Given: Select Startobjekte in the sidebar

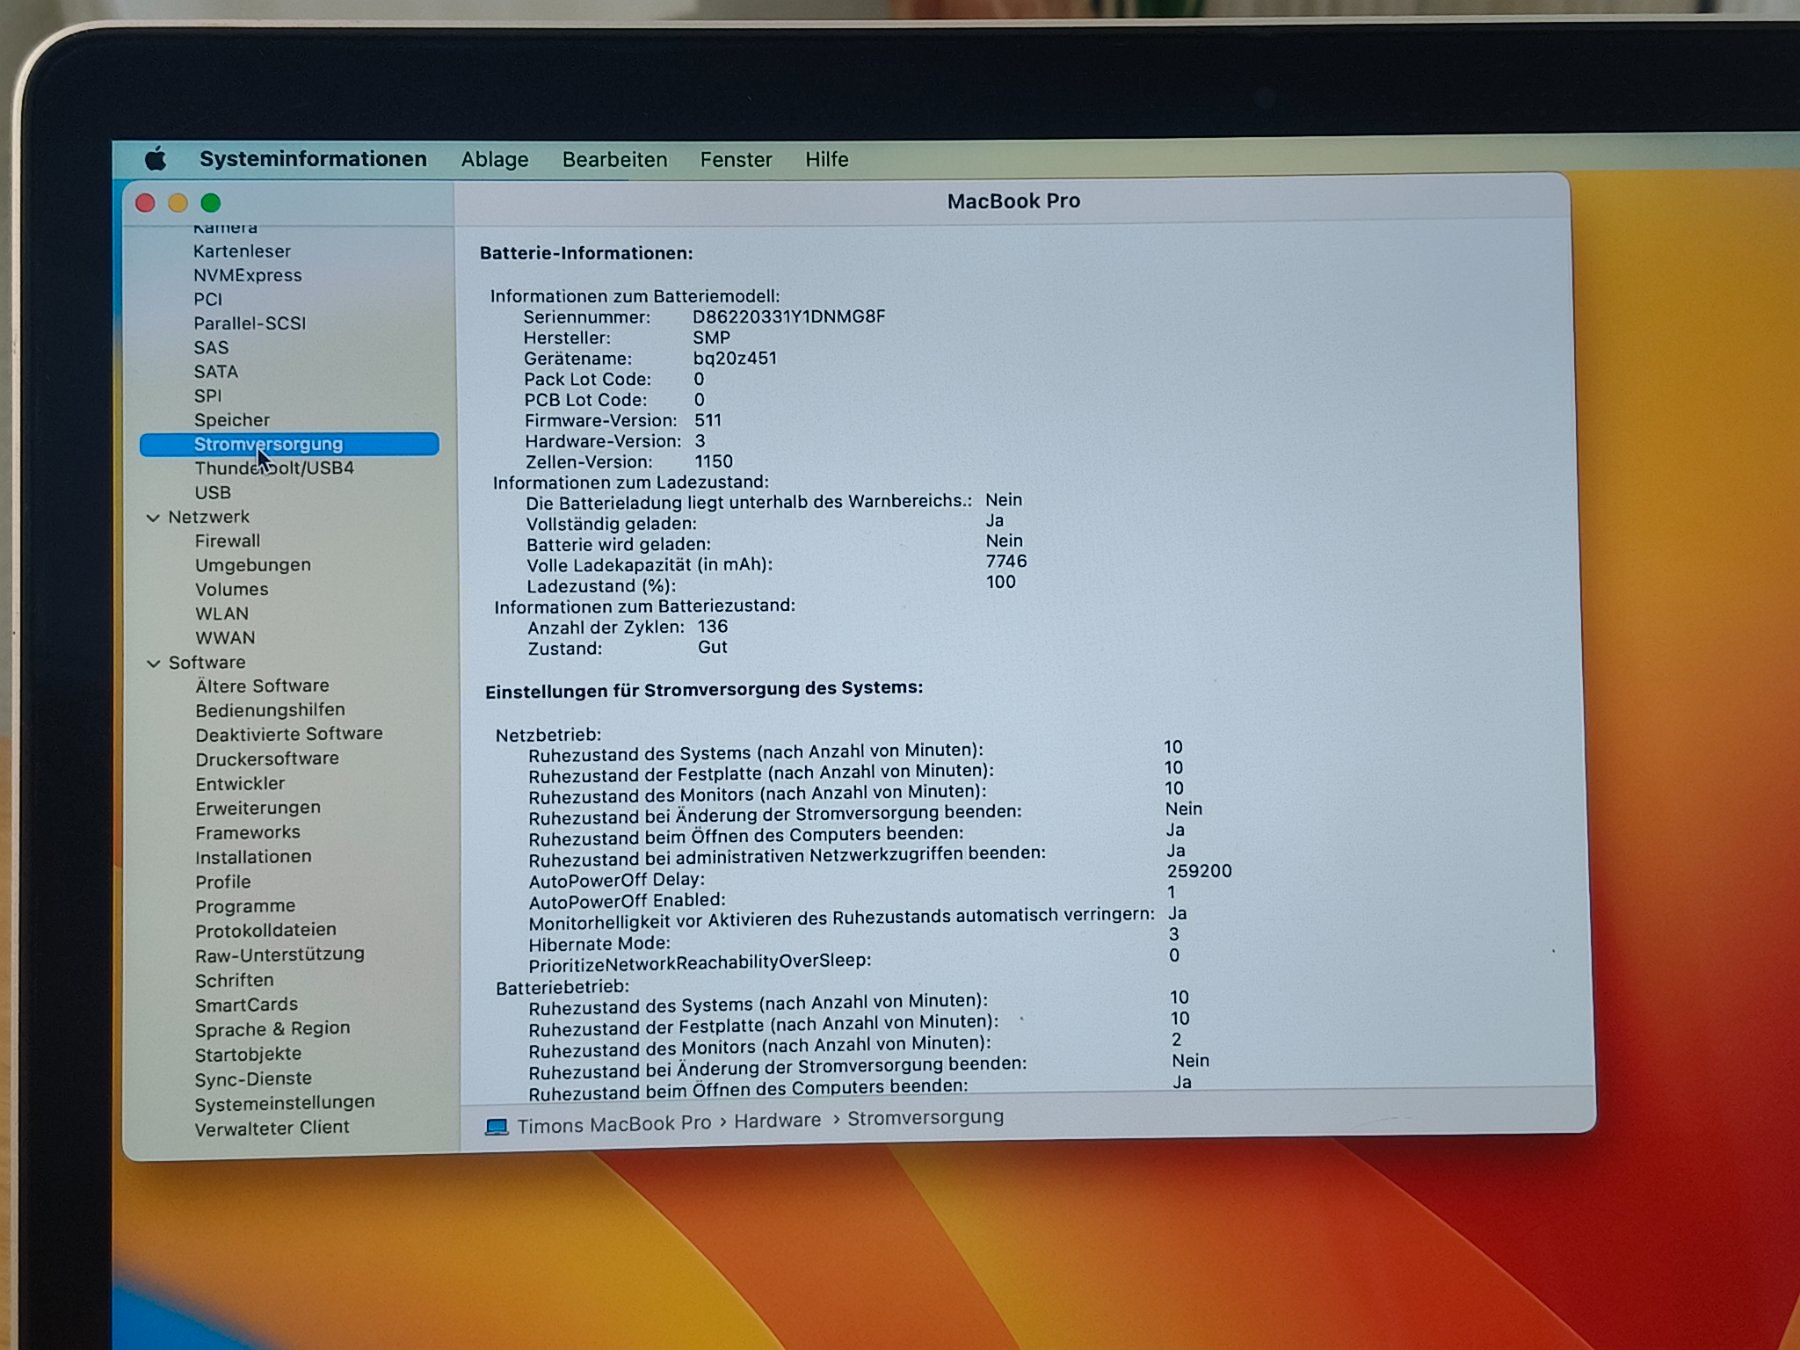Looking at the screenshot, I should click(248, 1054).
